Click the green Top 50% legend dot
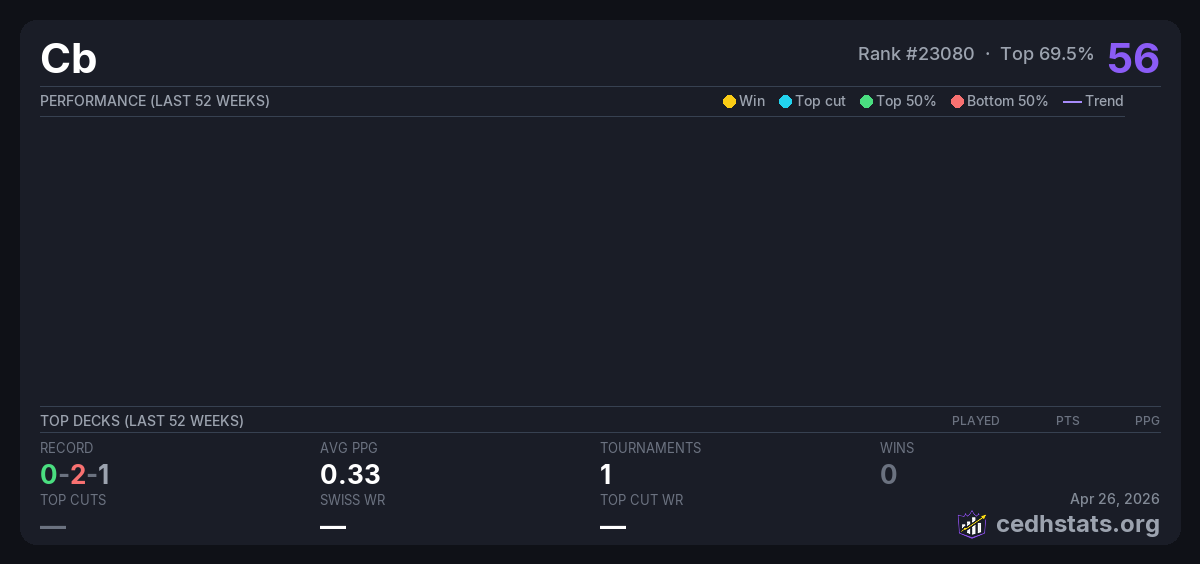 point(866,101)
